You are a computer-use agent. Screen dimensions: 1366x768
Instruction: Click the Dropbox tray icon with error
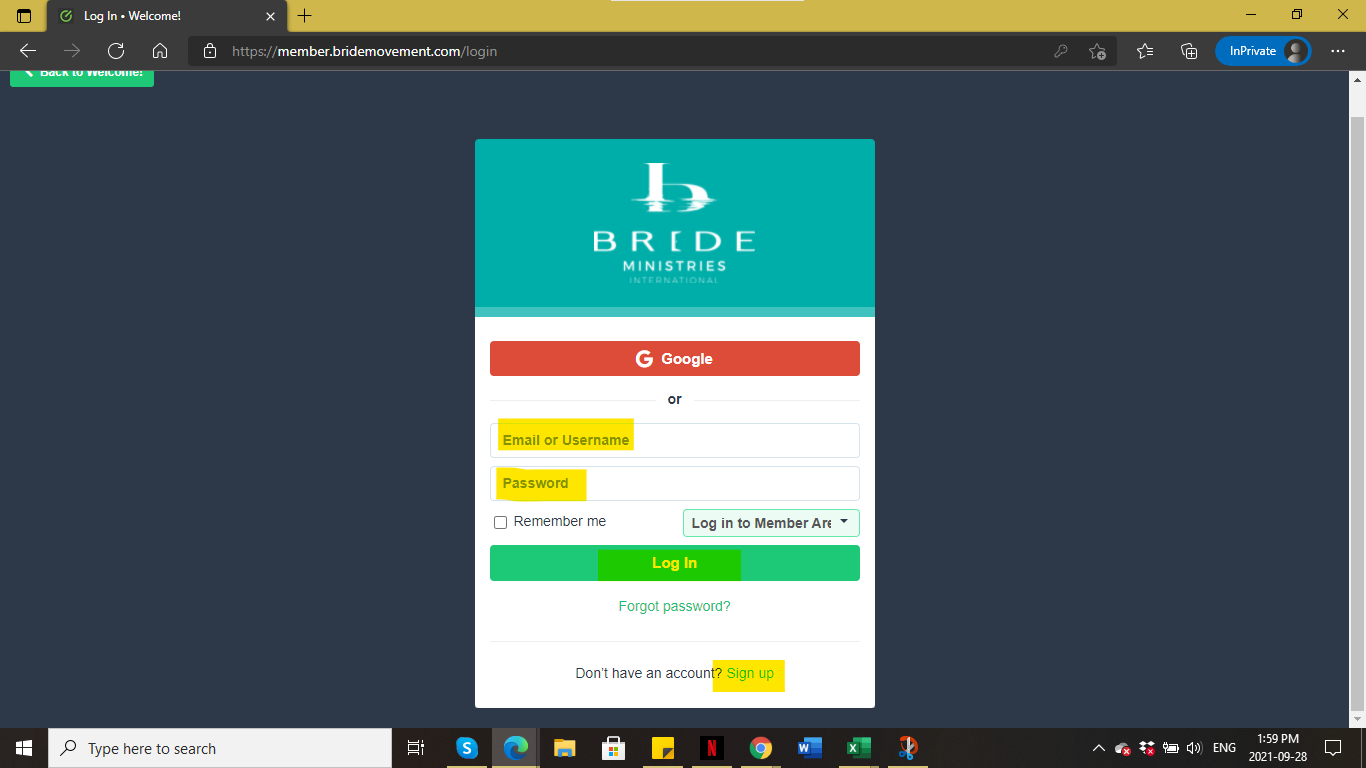tap(1147, 748)
